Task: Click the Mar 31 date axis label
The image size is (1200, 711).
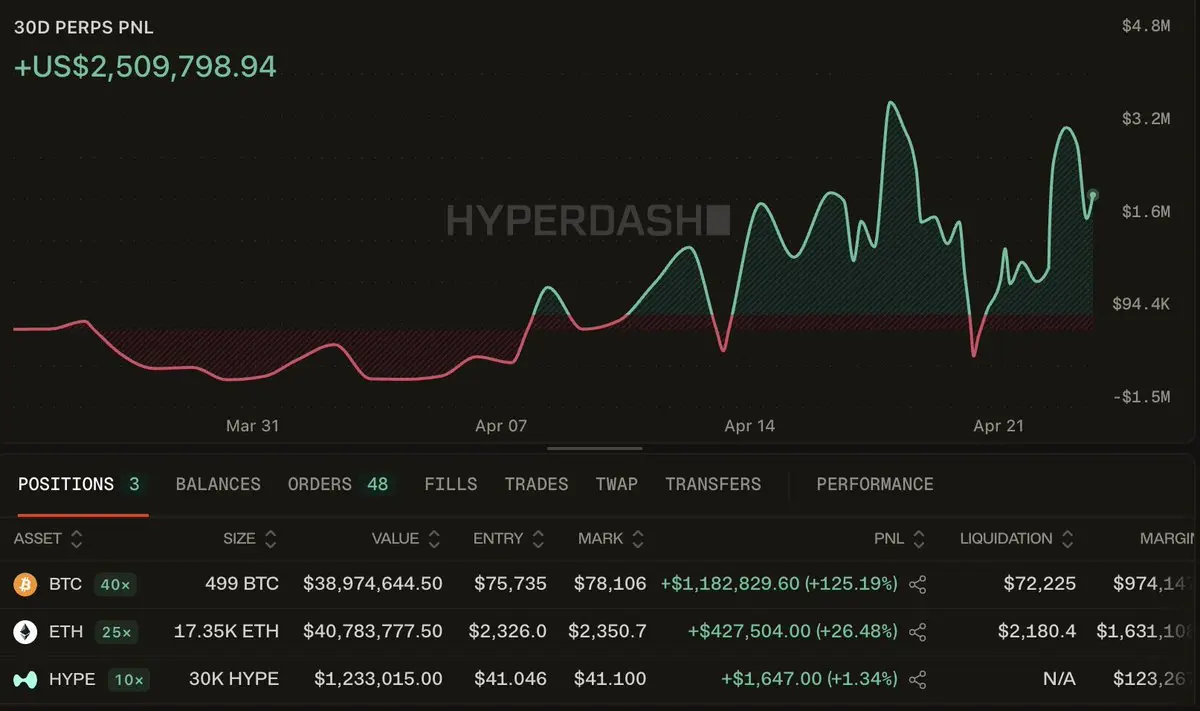Action: (x=253, y=426)
